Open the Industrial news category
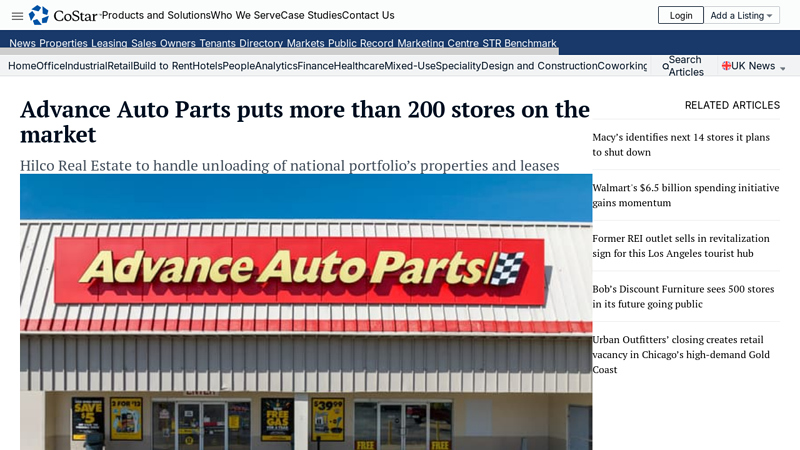 [86, 66]
